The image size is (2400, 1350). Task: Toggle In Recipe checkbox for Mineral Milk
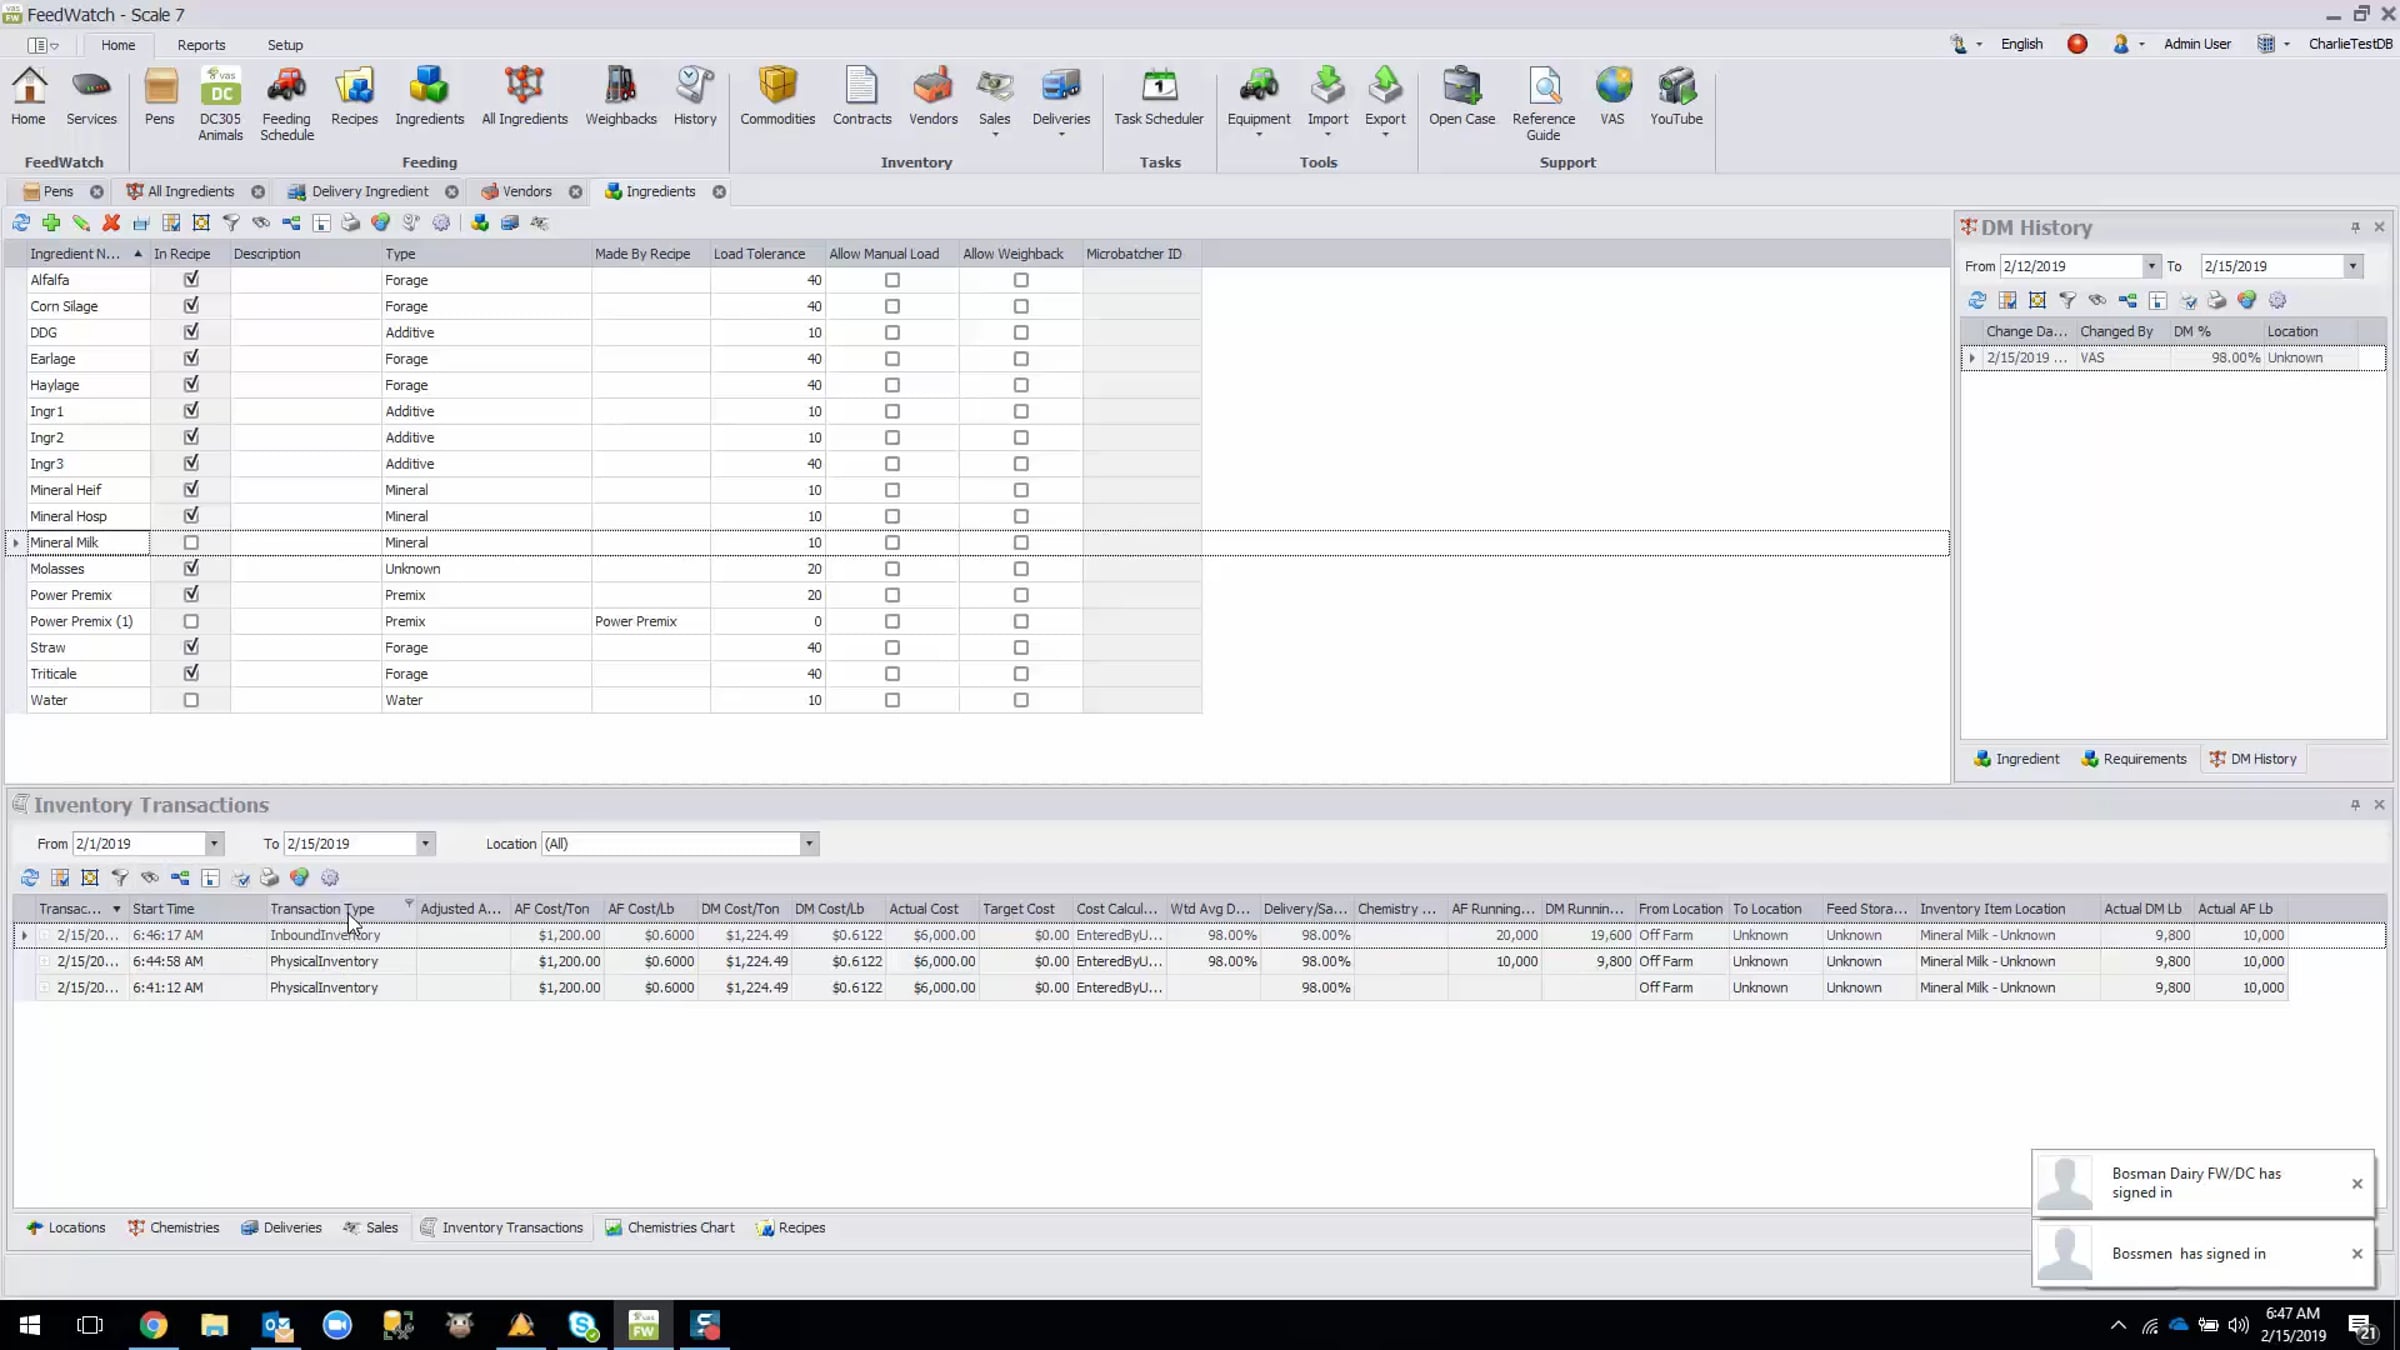(191, 542)
